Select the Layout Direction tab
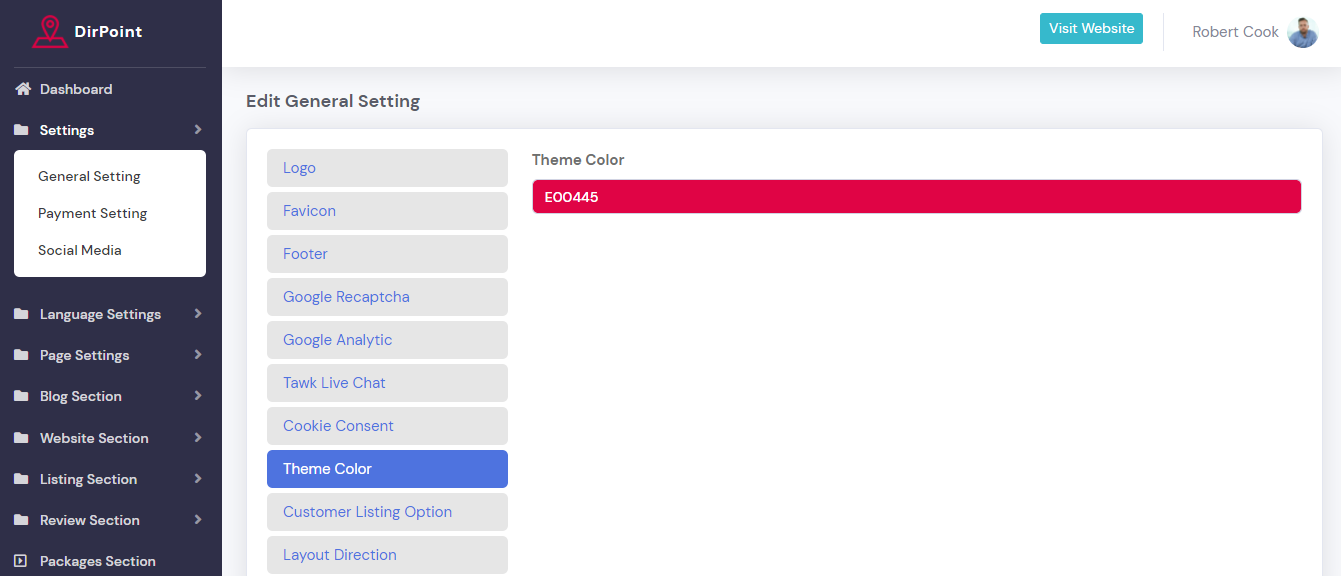Image resolution: width=1341 pixels, height=576 pixels. tap(387, 555)
